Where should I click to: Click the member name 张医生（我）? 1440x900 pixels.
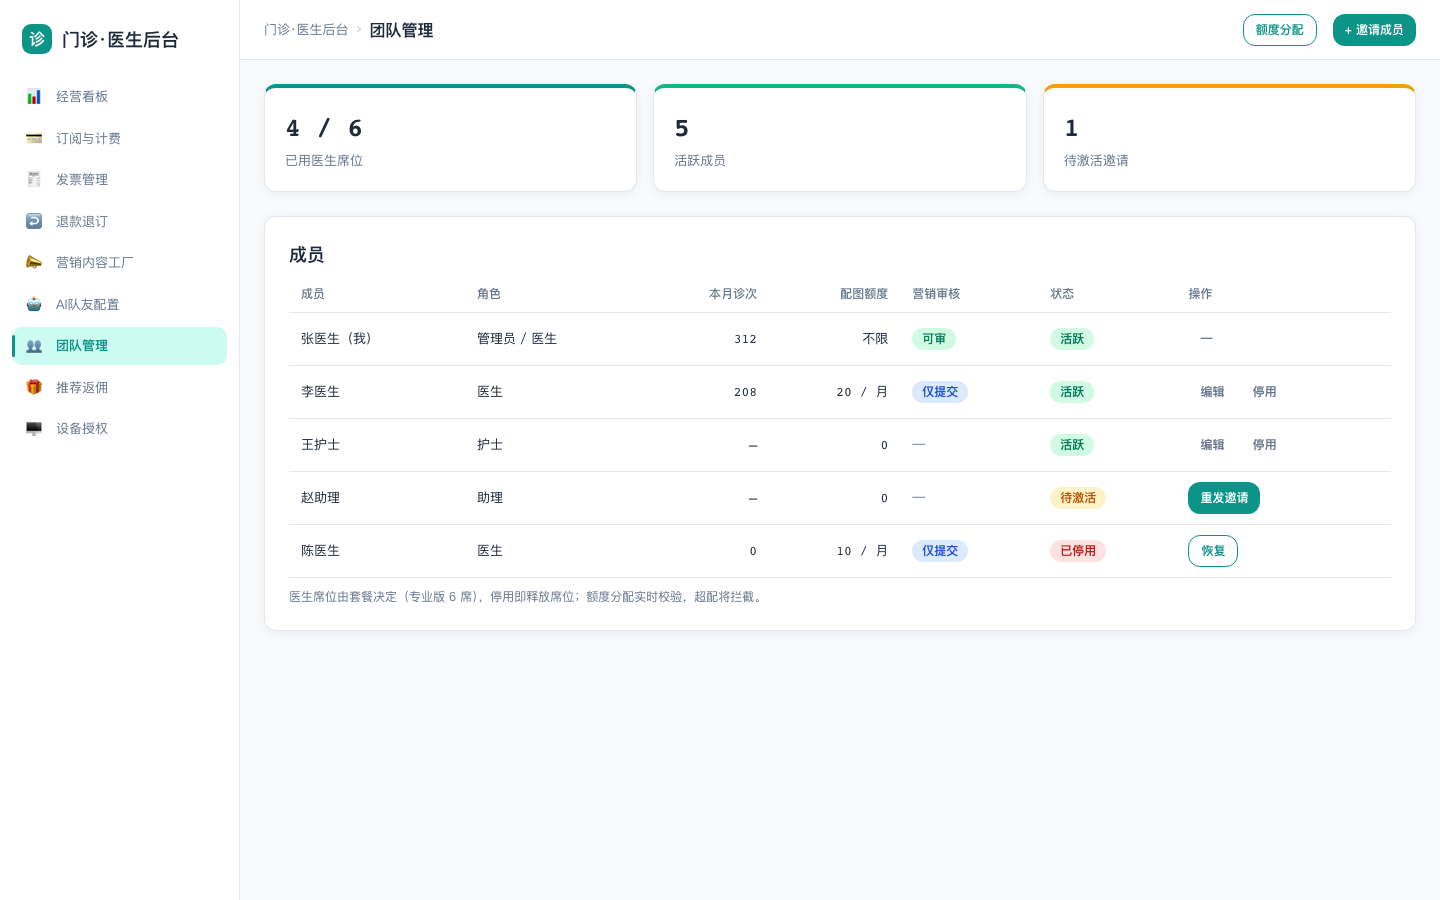coord(339,339)
